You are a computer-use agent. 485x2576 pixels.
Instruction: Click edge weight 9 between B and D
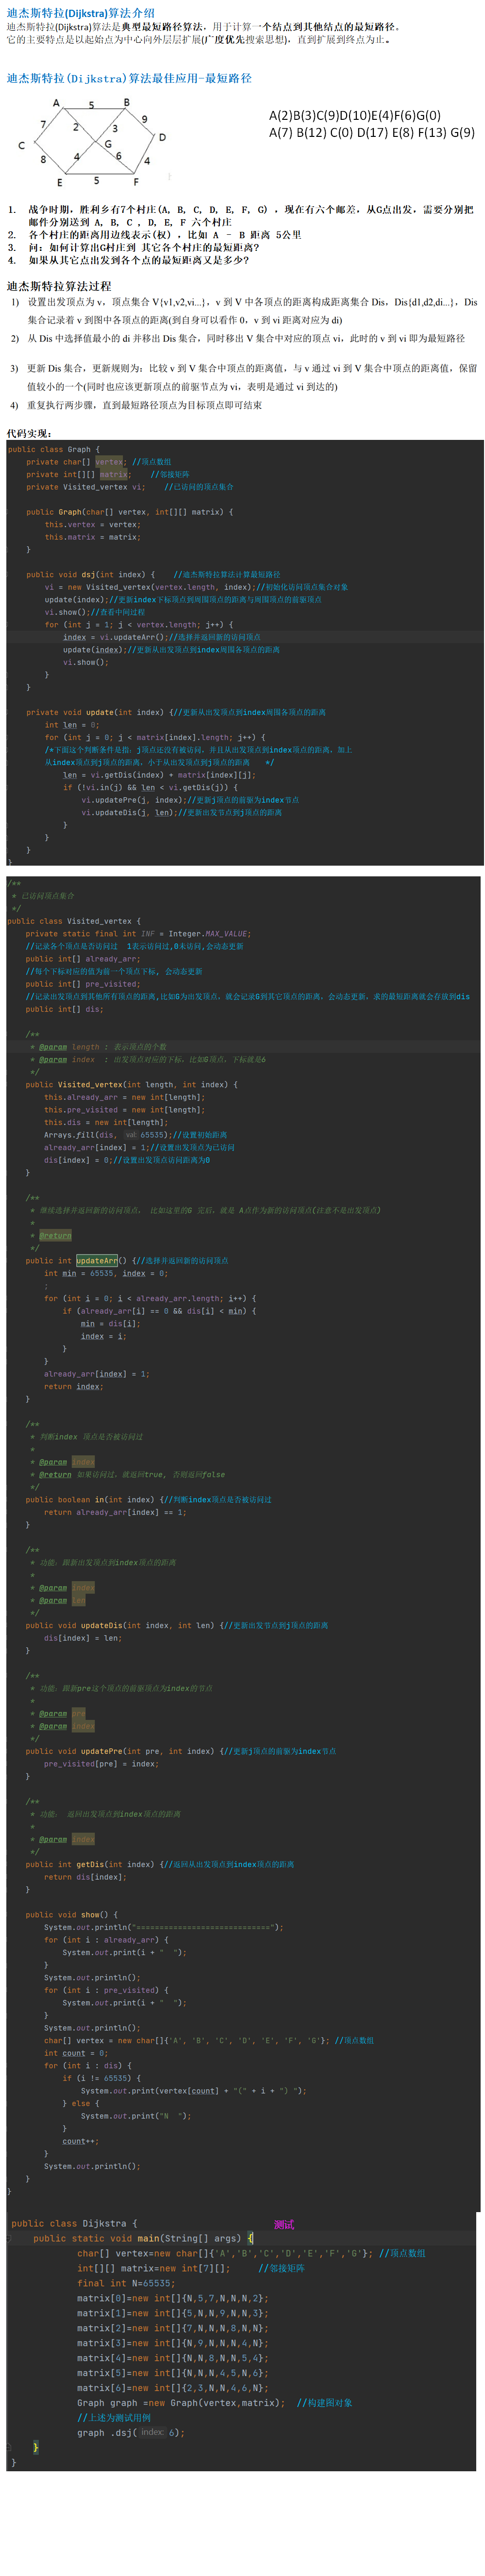point(144,119)
